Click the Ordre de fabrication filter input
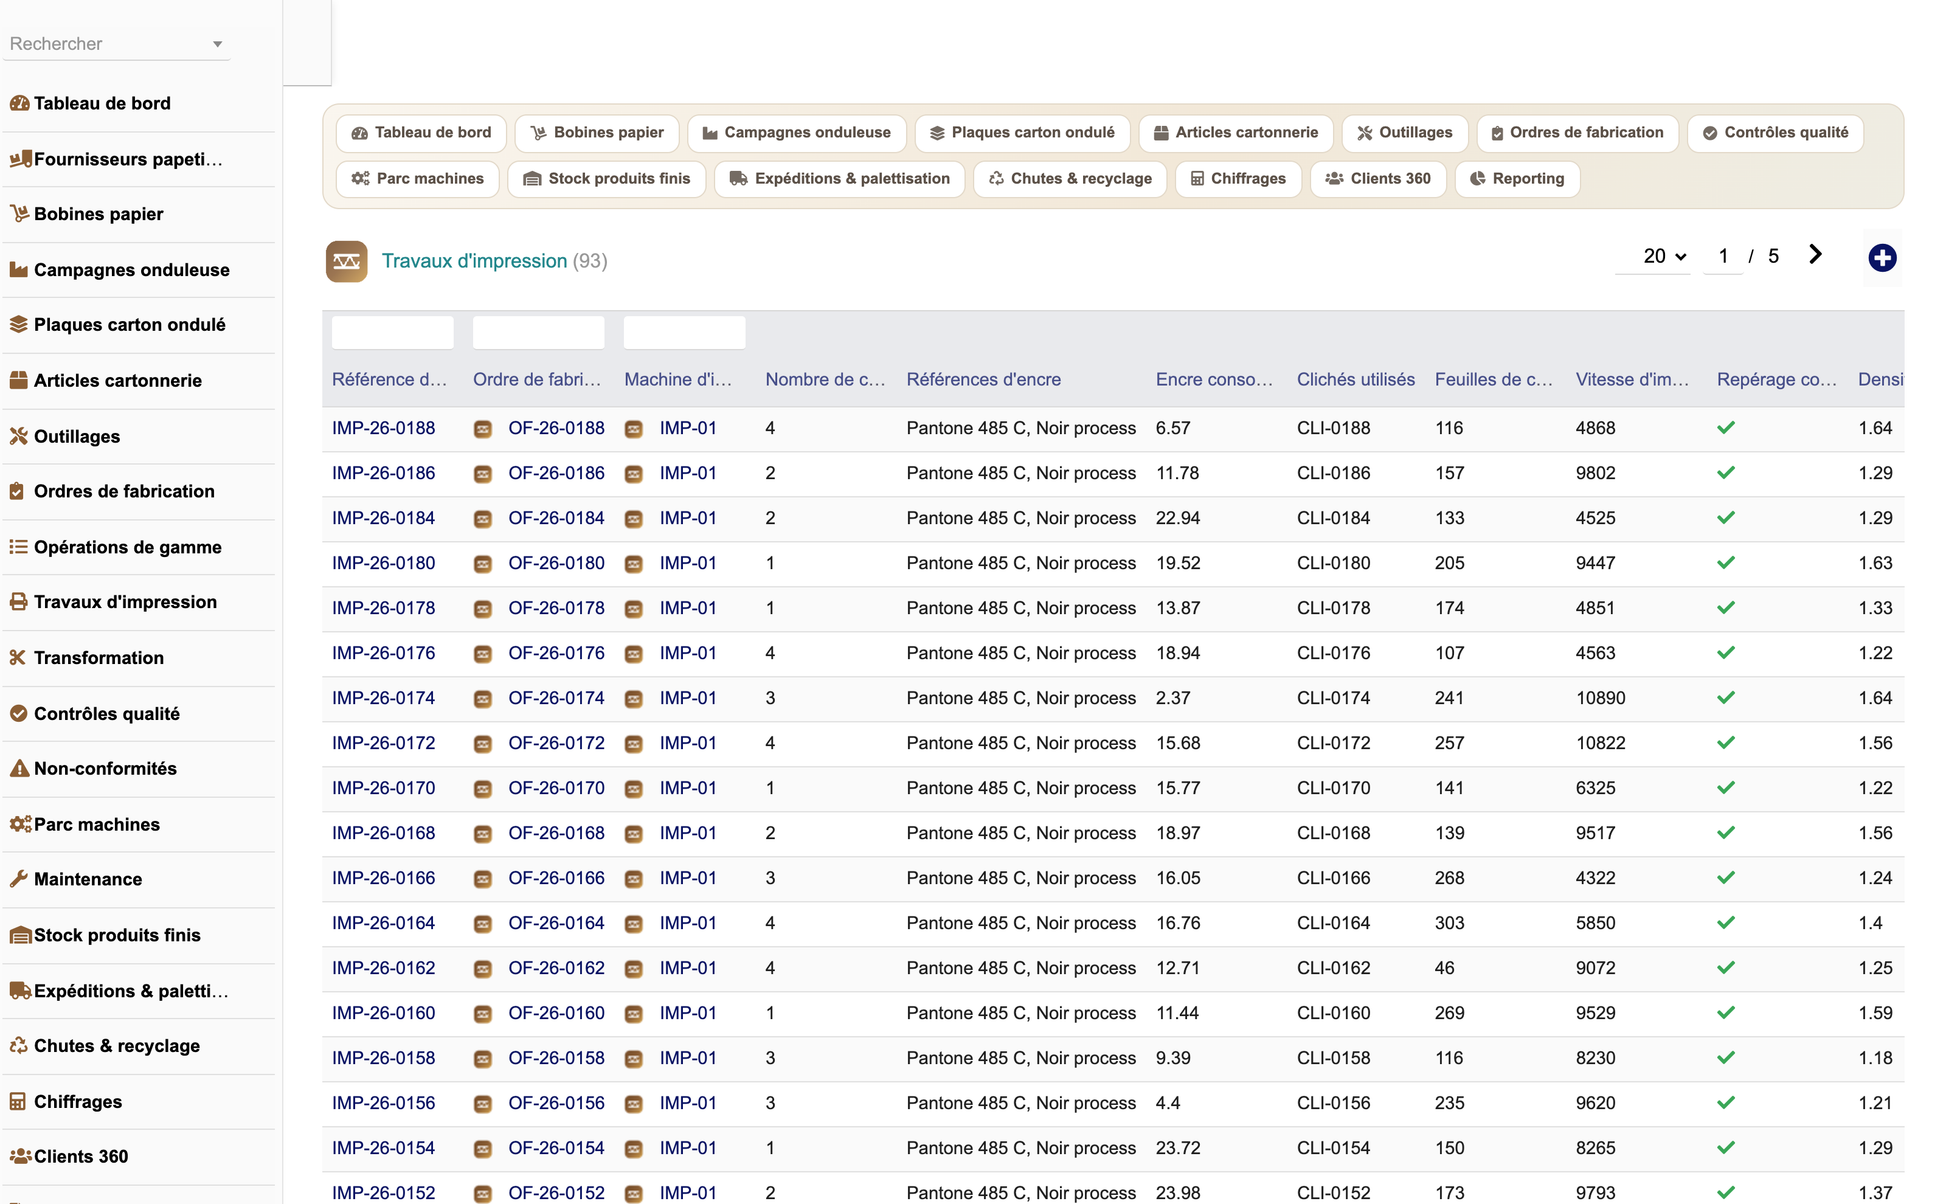 coord(538,332)
